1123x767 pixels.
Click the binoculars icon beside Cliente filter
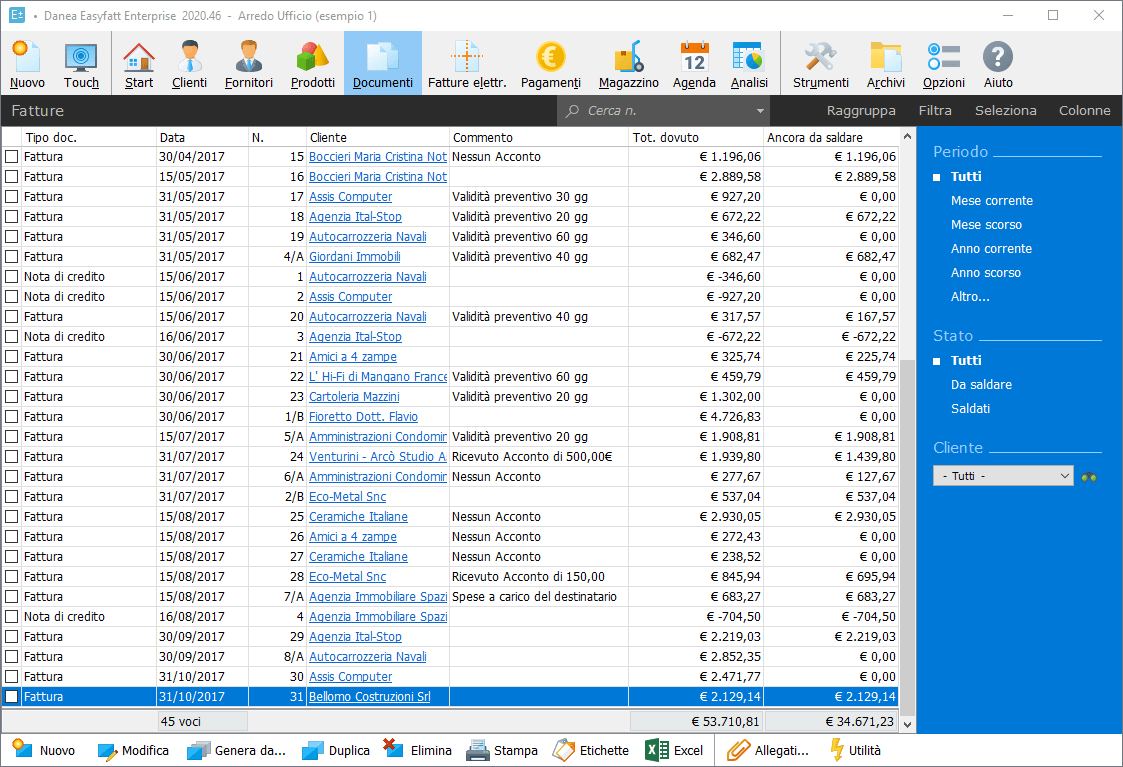(1089, 477)
